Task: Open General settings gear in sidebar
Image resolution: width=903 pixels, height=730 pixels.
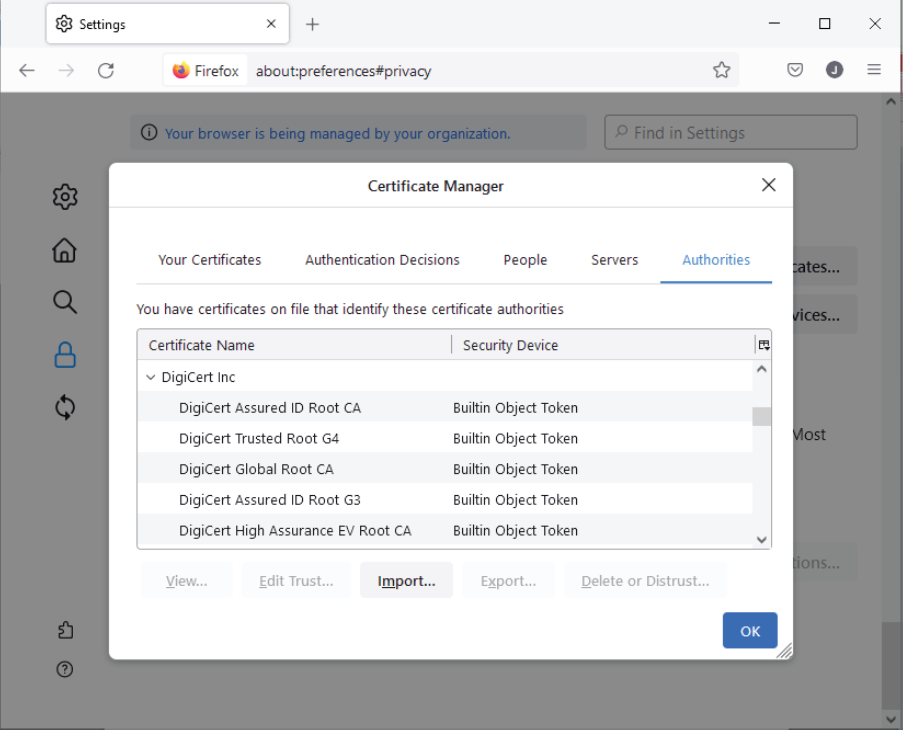Action: [65, 197]
